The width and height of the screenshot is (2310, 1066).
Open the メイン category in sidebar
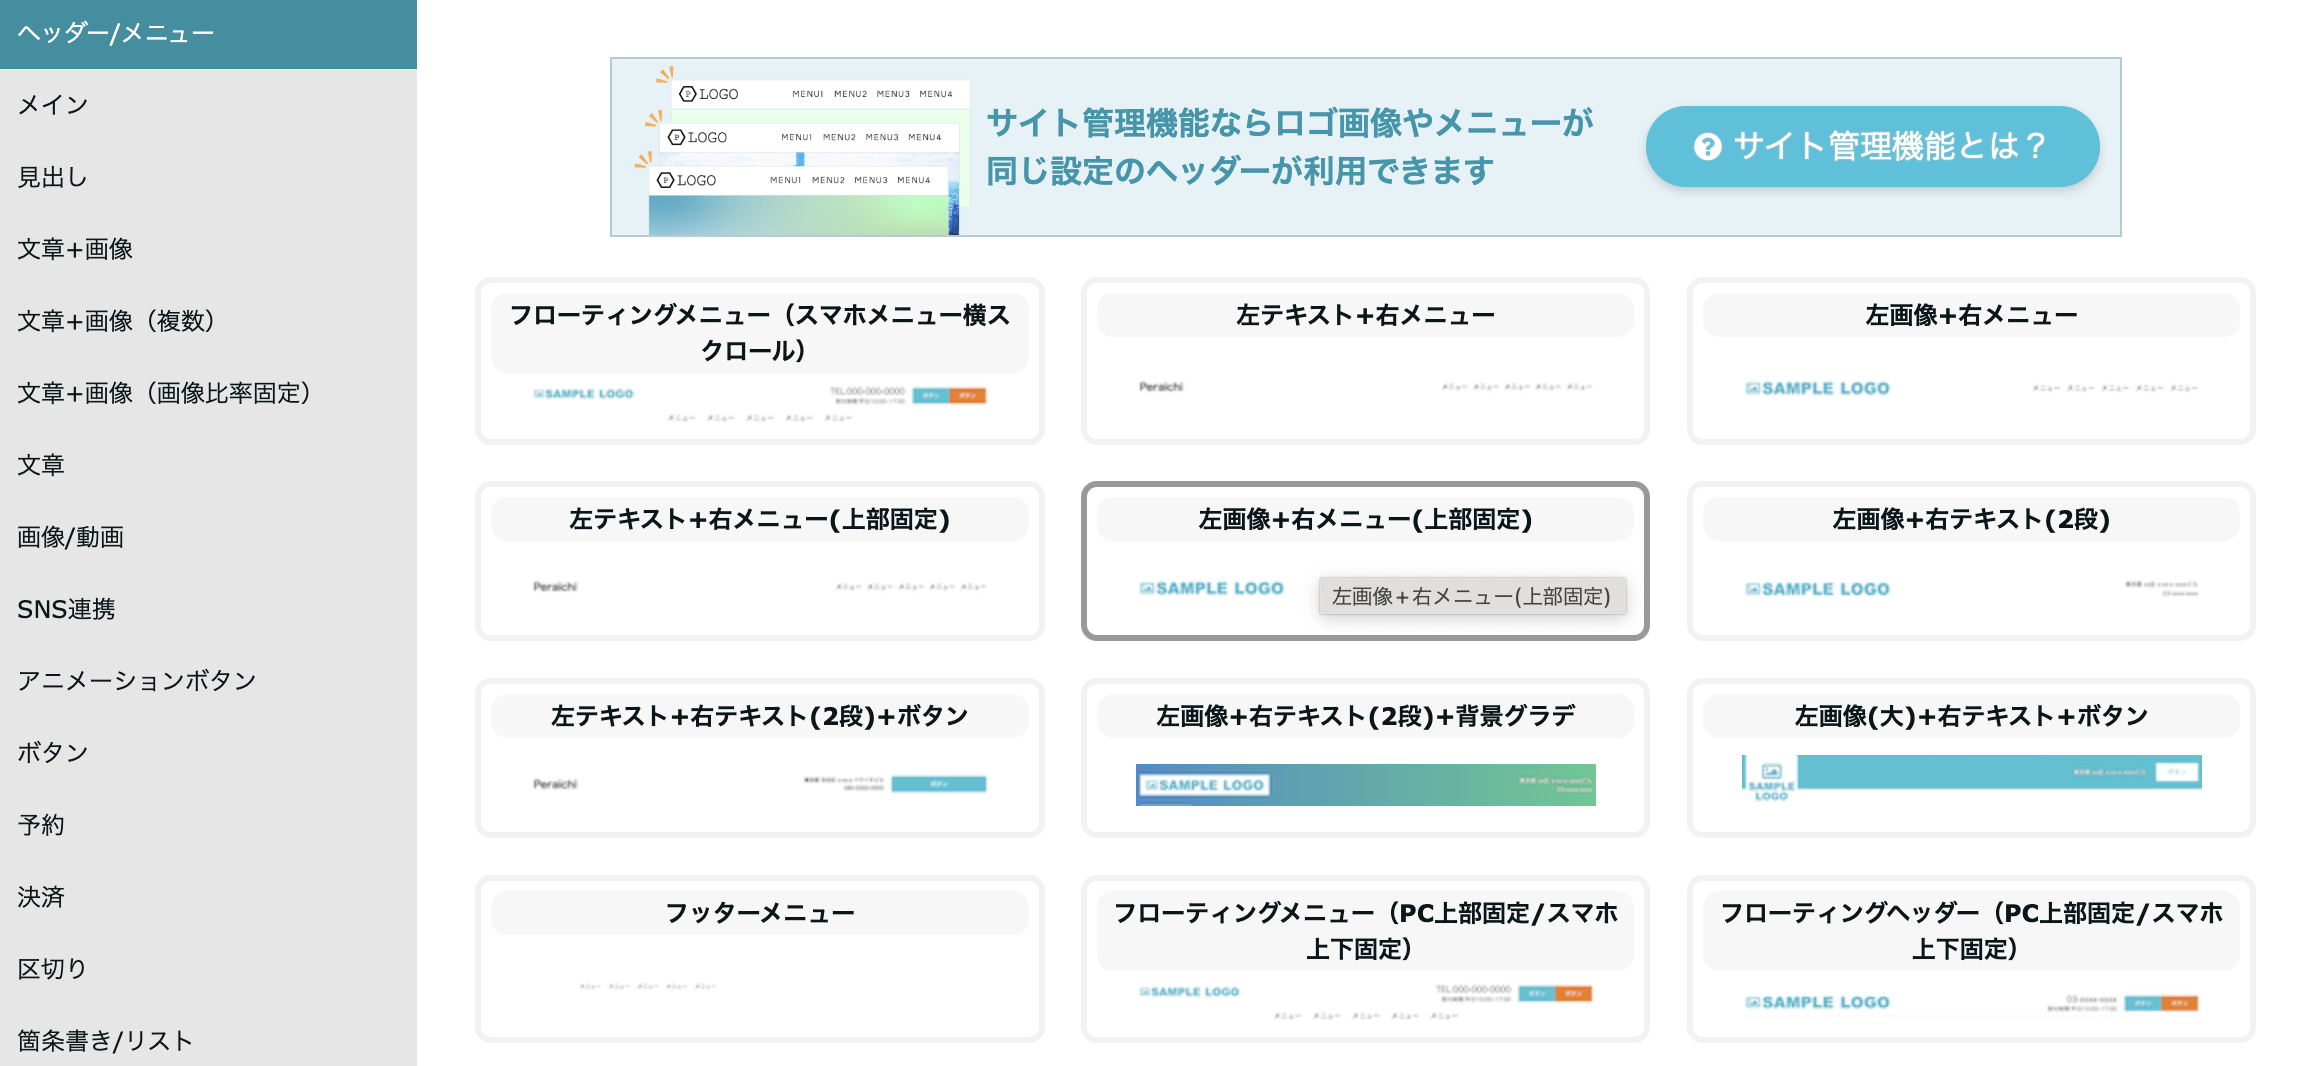(x=53, y=105)
